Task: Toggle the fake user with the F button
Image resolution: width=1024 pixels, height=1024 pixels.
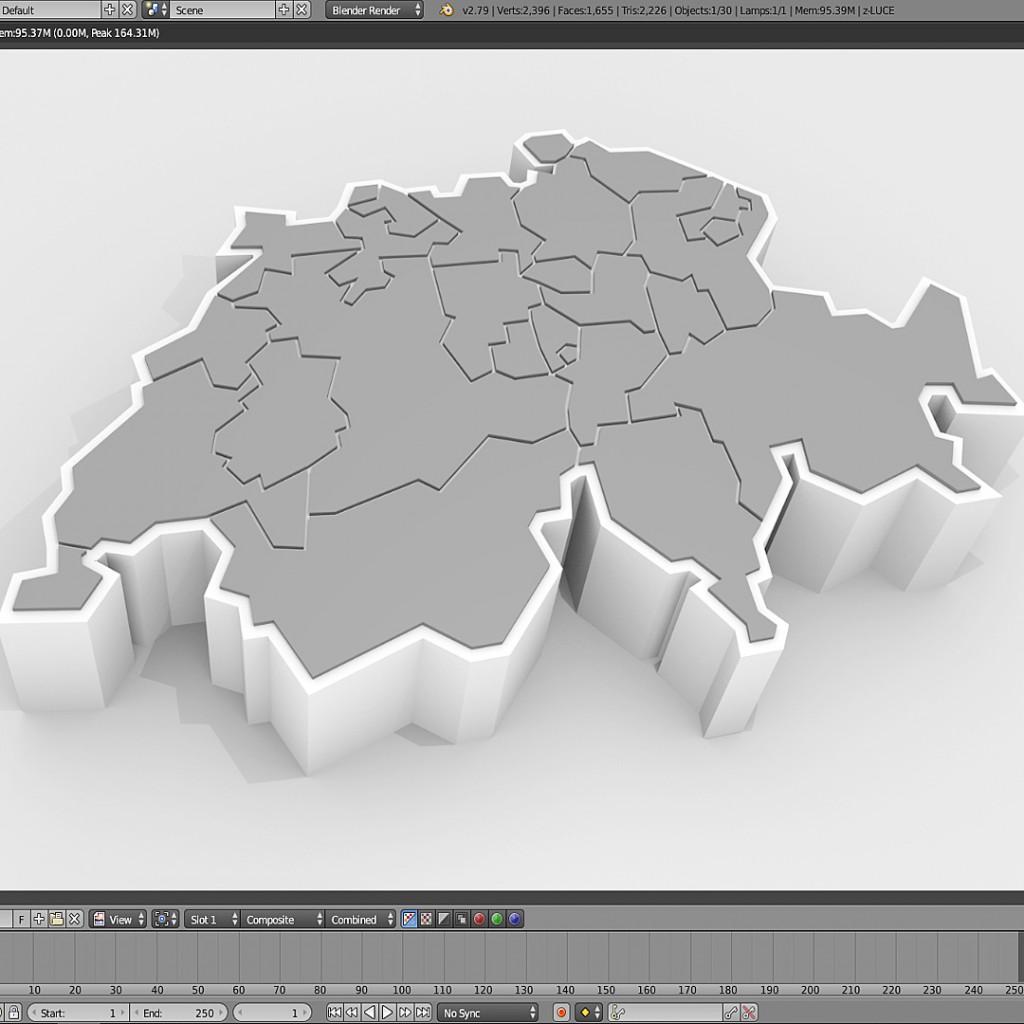Action: click(20, 919)
